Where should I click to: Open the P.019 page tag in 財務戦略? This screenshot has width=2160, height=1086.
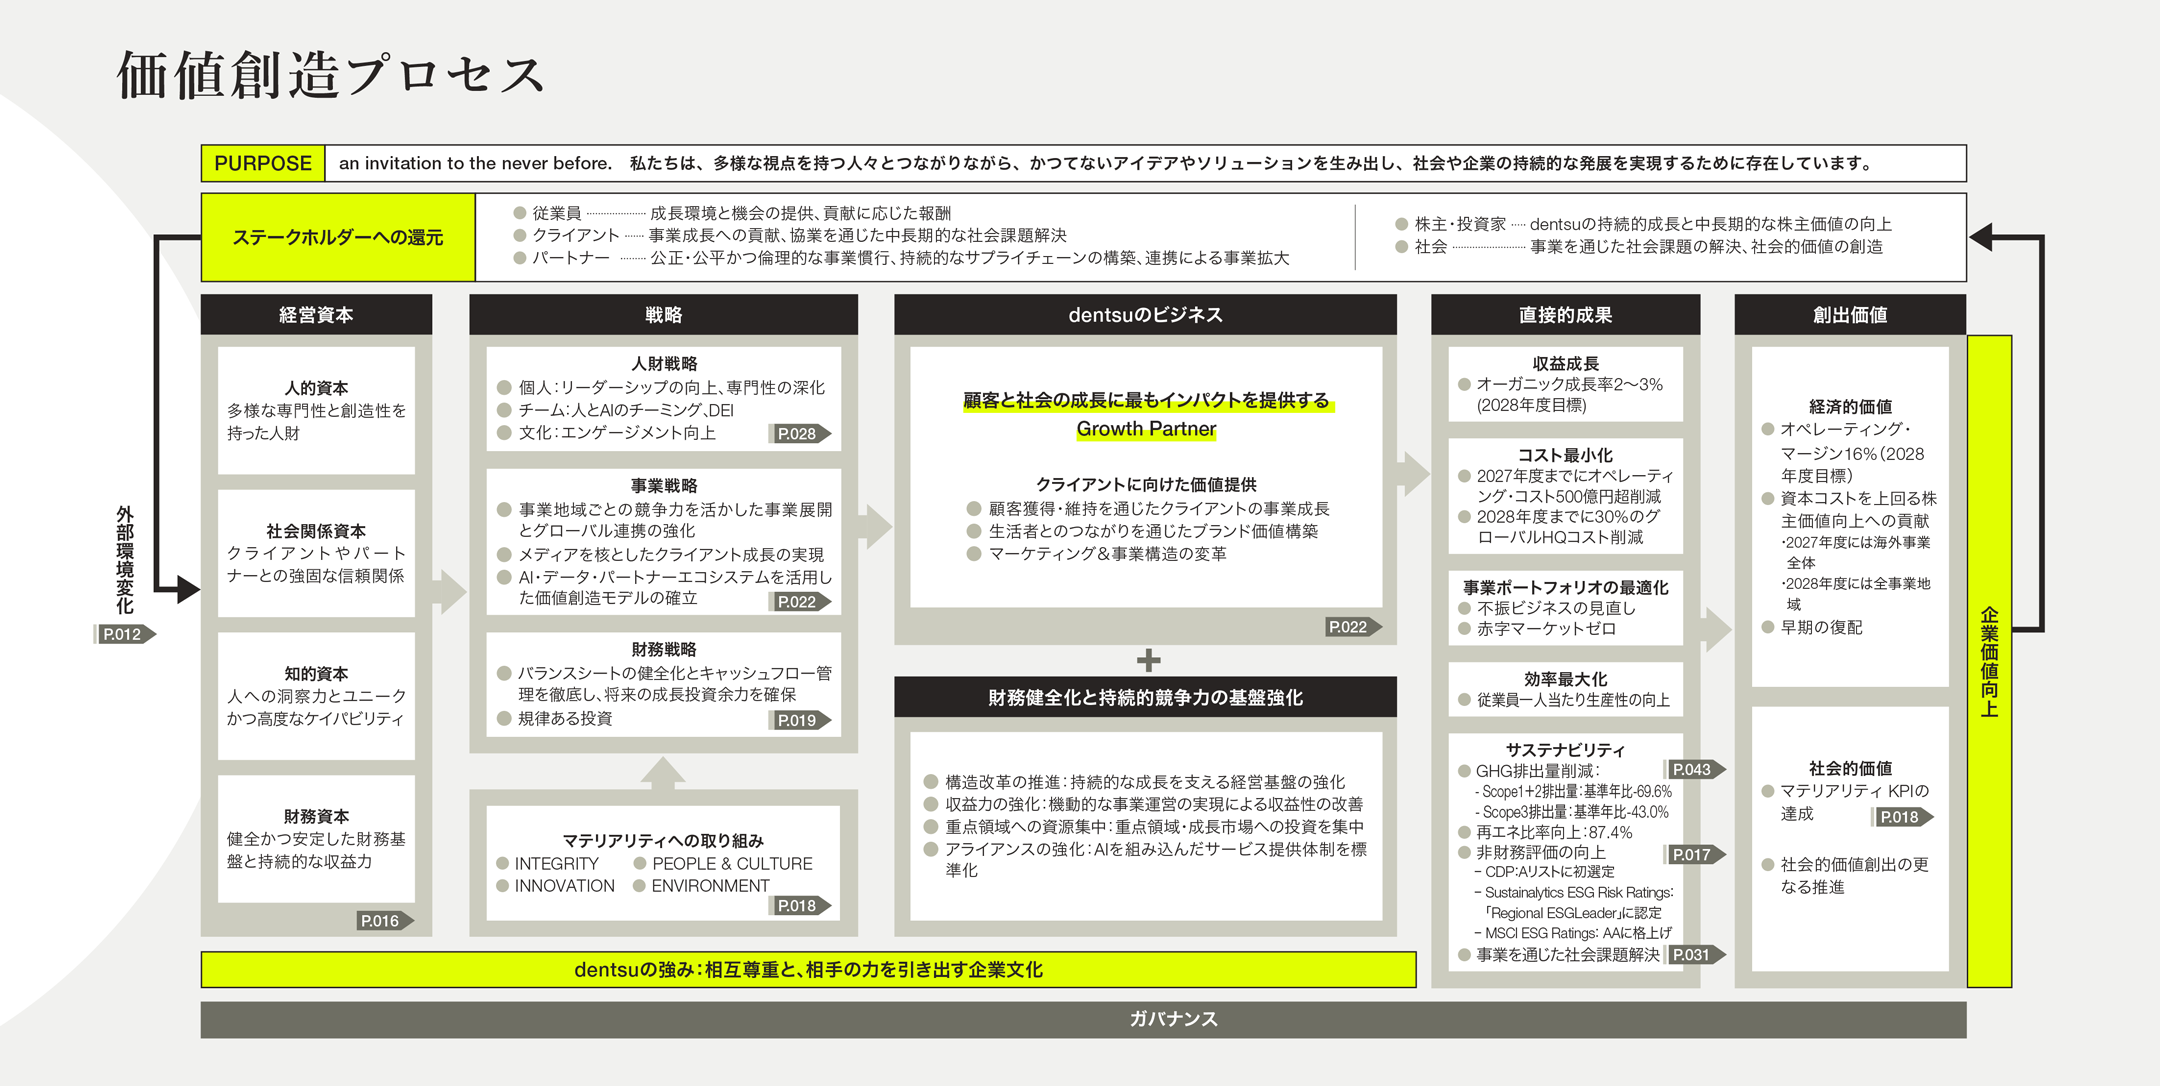point(800,720)
